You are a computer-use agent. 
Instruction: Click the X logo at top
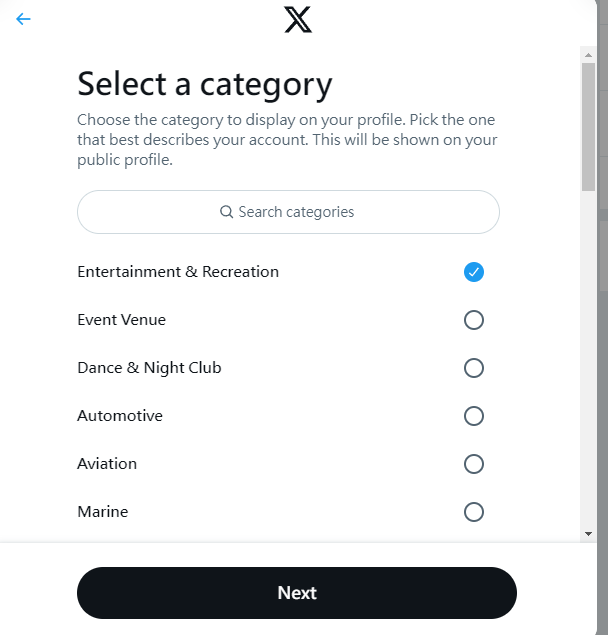(x=298, y=19)
